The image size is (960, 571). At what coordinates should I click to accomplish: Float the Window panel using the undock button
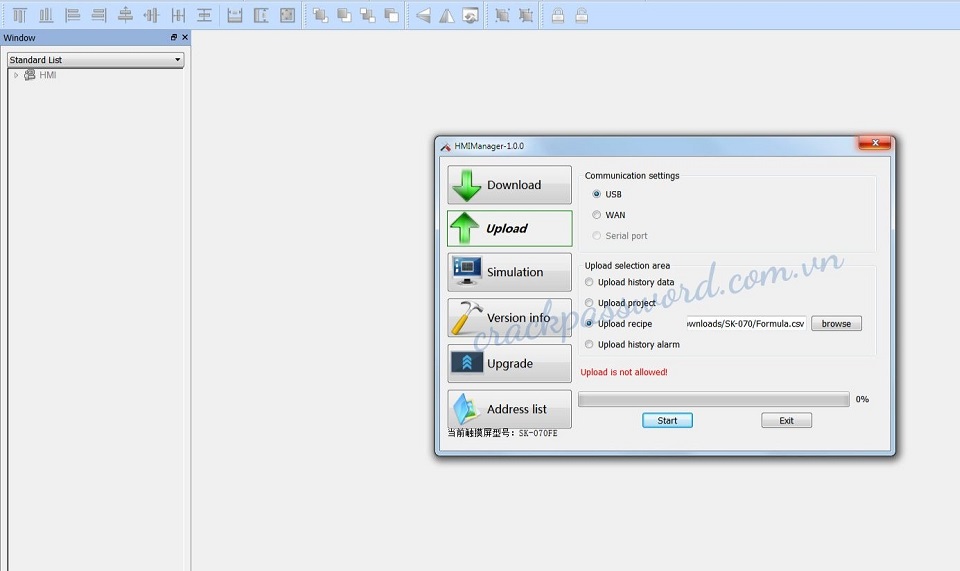pos(174,38)
